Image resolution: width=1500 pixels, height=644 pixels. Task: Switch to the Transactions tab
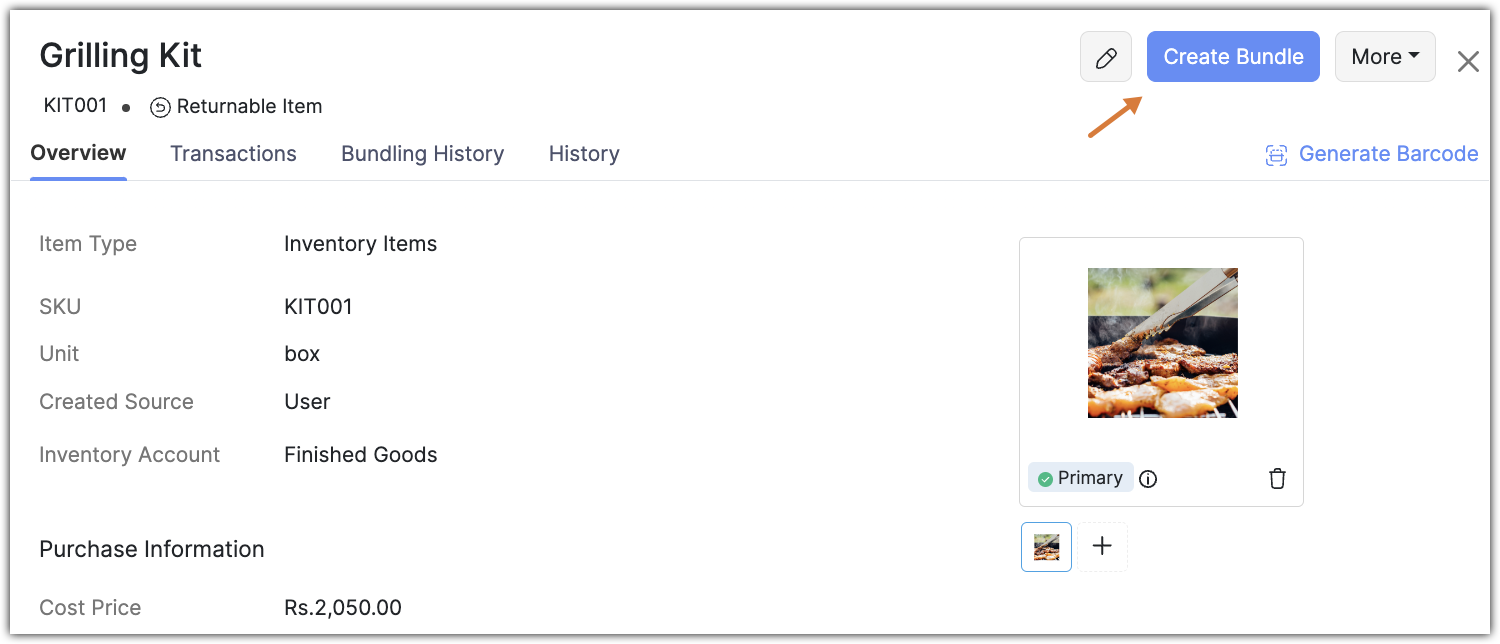tap(233, 154)
